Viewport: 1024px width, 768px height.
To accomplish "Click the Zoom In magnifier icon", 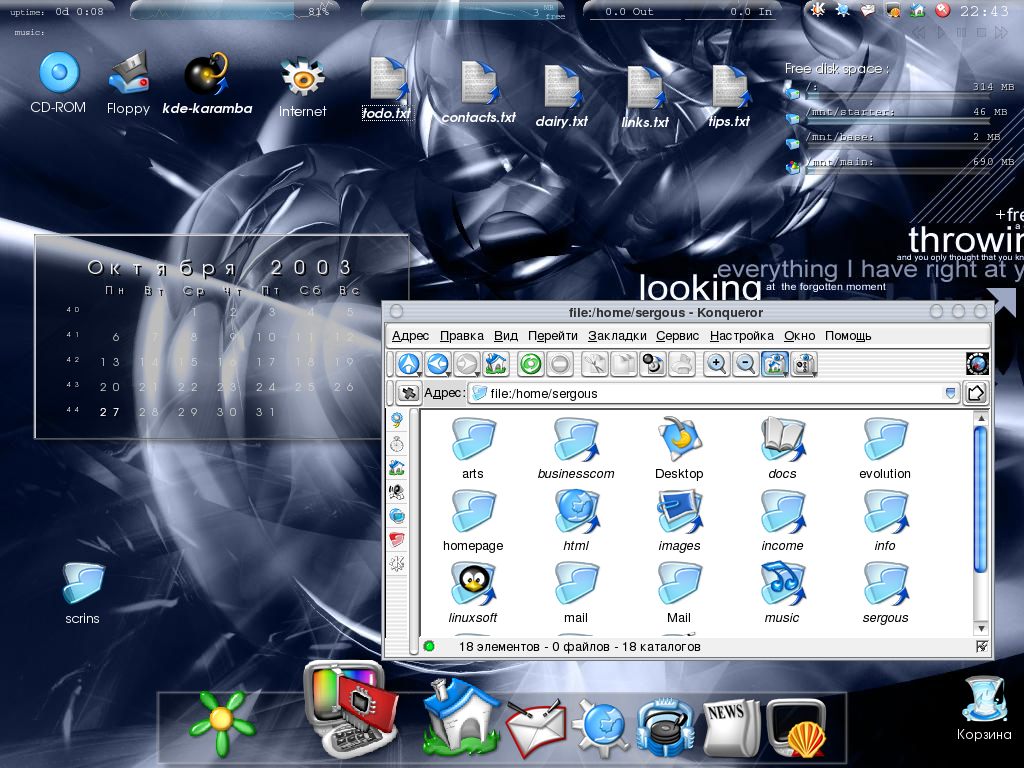I will [x=717, y=364].
